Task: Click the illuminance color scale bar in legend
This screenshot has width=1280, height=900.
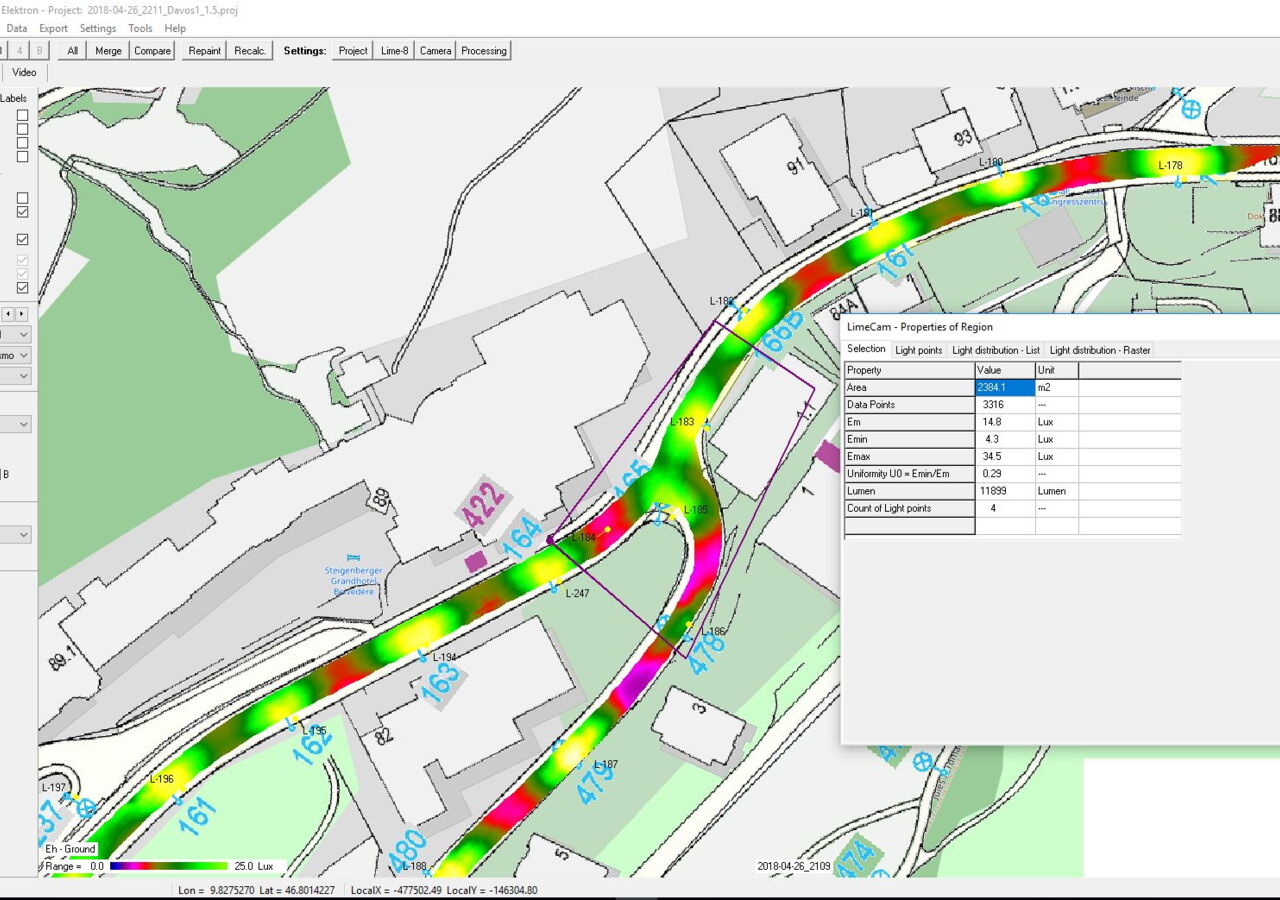Action: pos(169,866)
